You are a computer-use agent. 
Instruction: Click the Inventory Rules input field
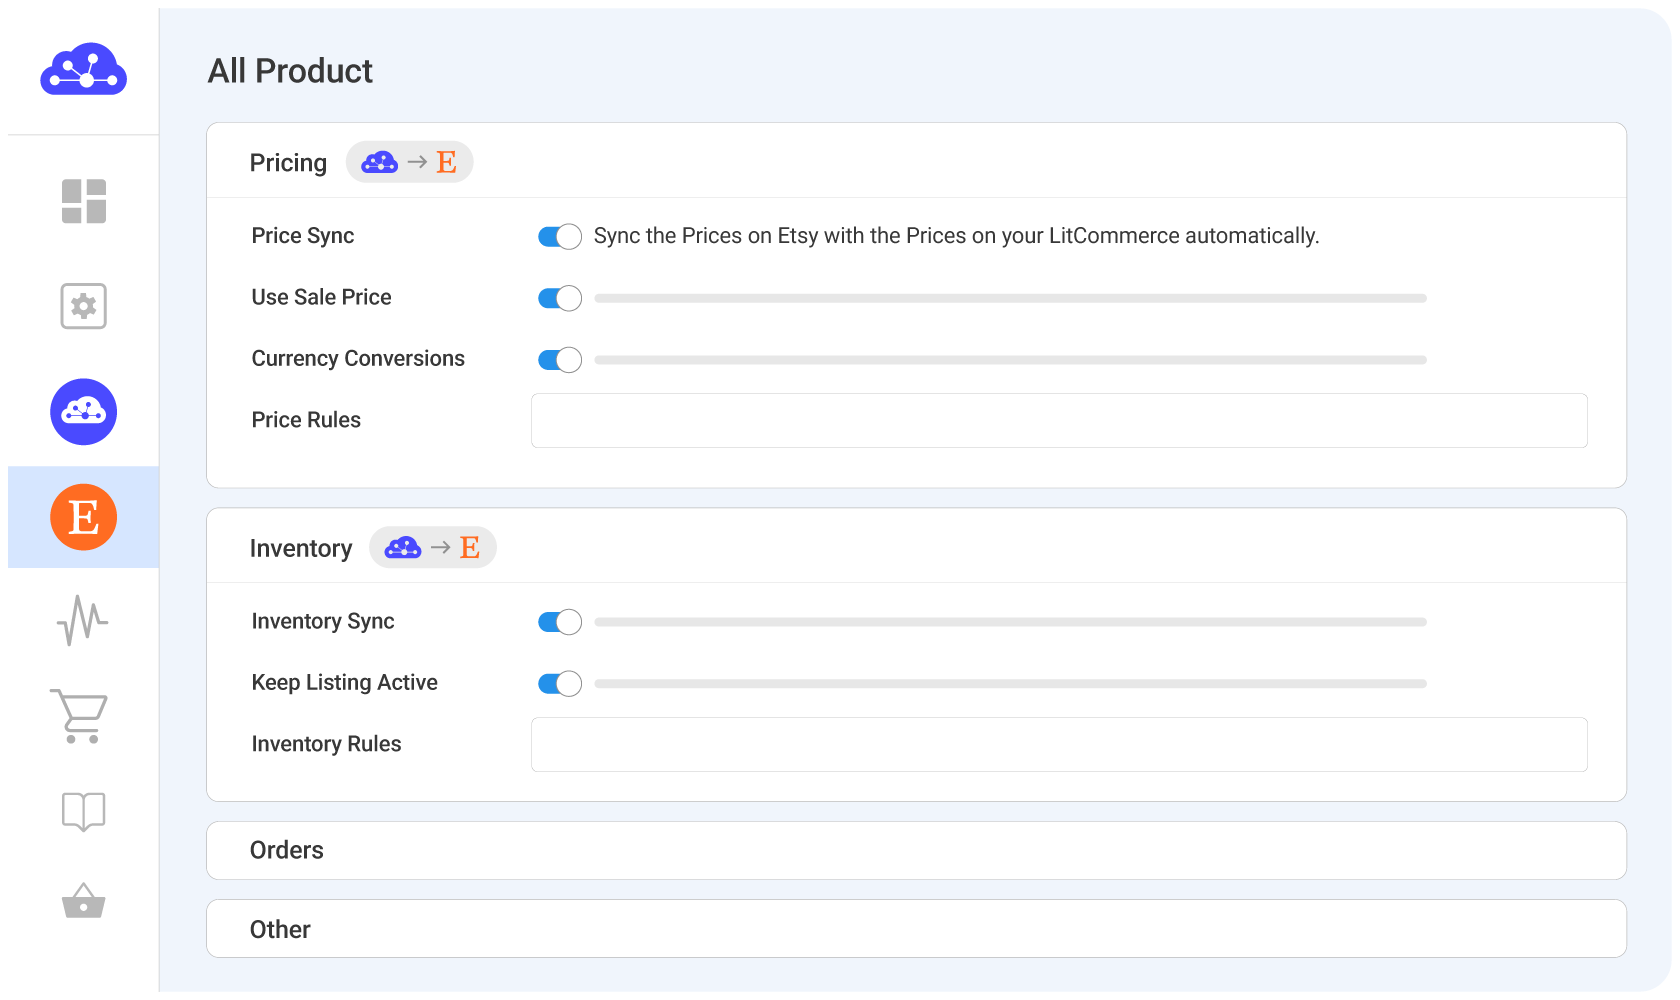click(1058, 744)
